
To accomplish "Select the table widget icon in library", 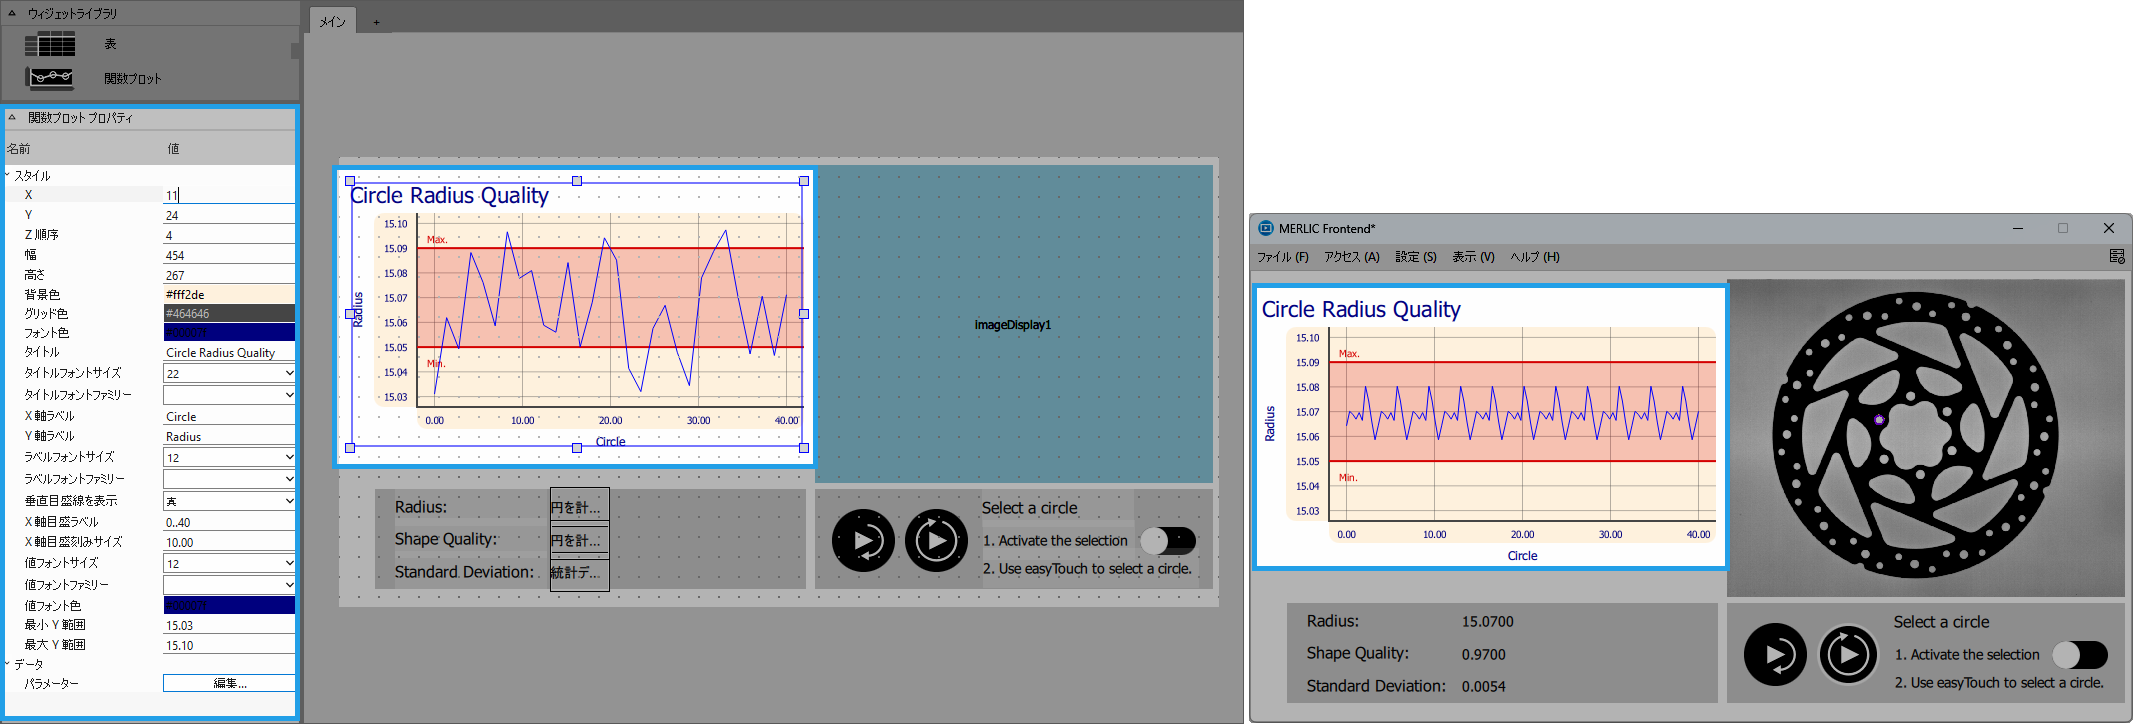I will pos(50,44).
